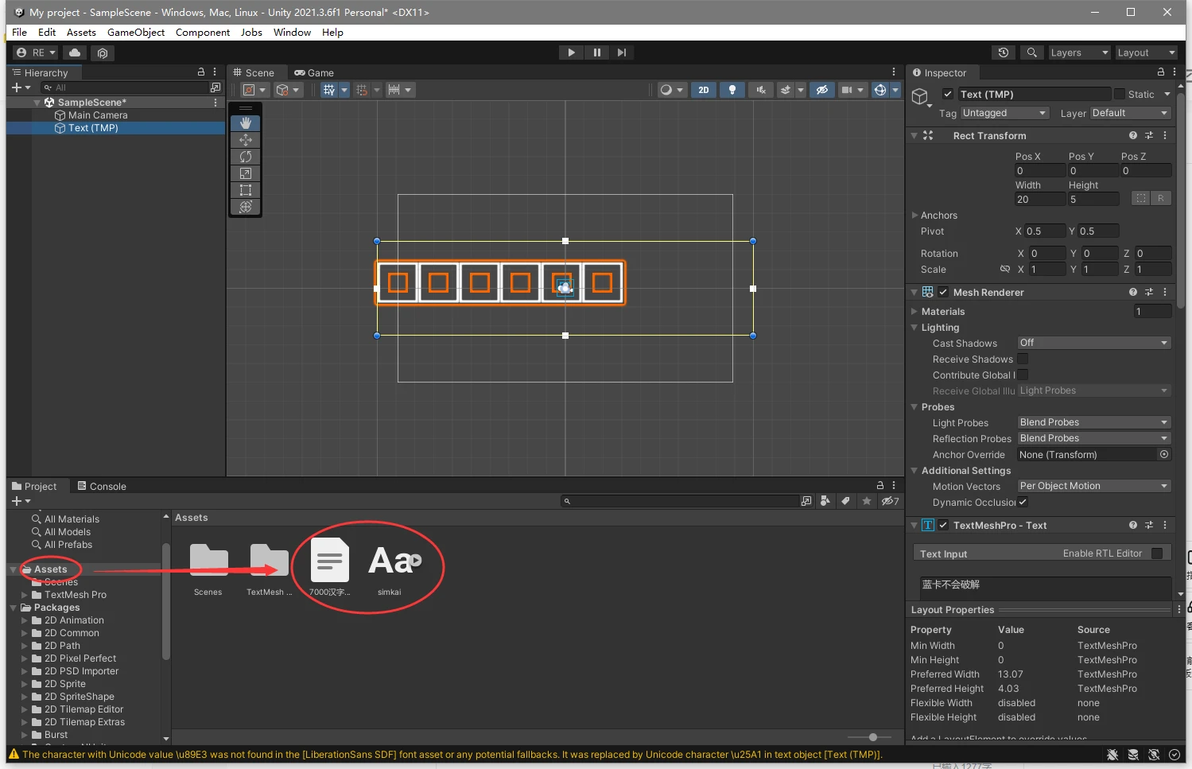Open the Cast Shadows dropdown

pyautogui.click(x=1093, y=343)
